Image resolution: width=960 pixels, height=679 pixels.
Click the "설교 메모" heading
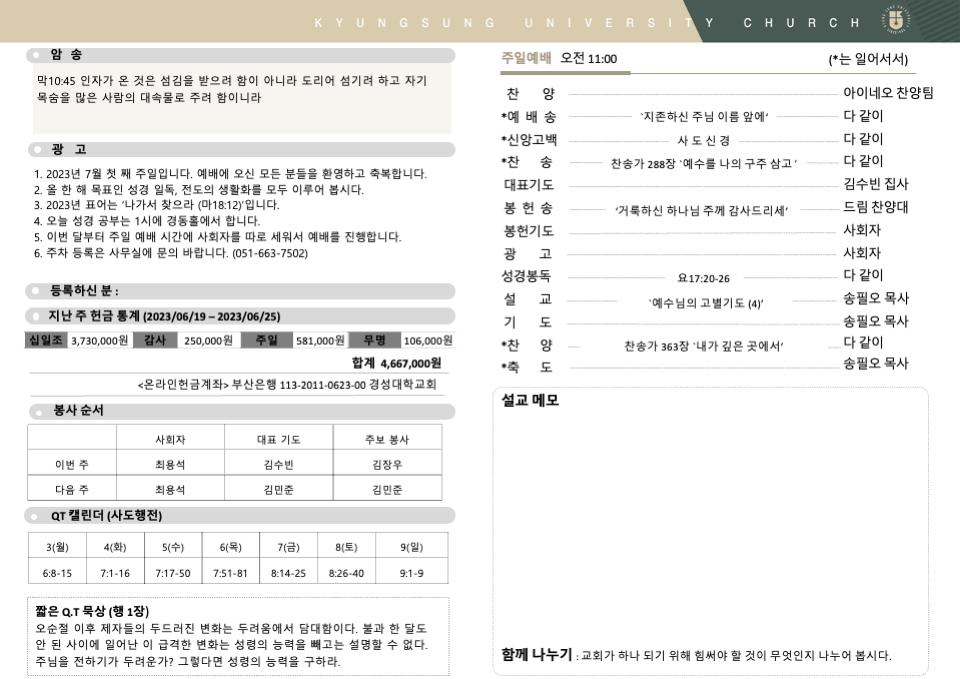coord(530,400)
